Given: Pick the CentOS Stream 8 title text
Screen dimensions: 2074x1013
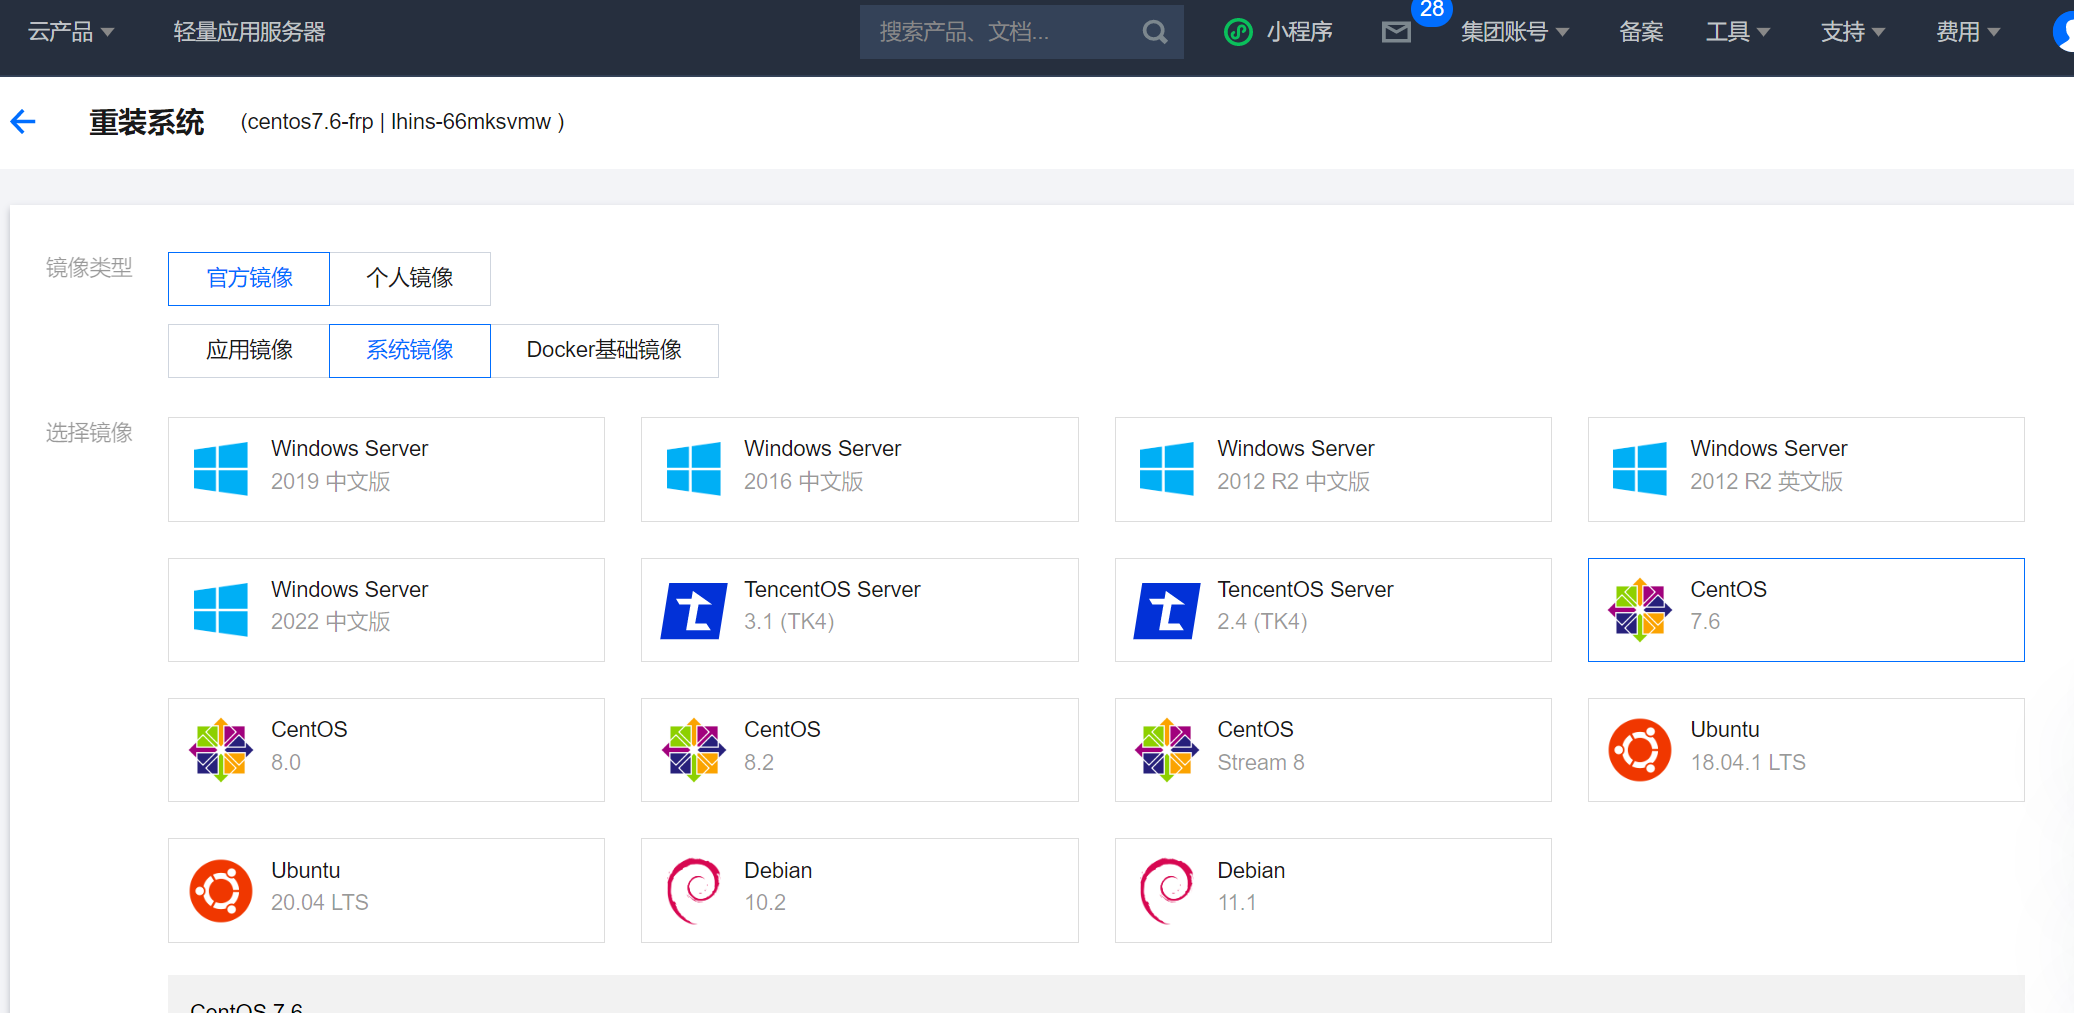Looking at the screenshot, I should point(1255,729).
